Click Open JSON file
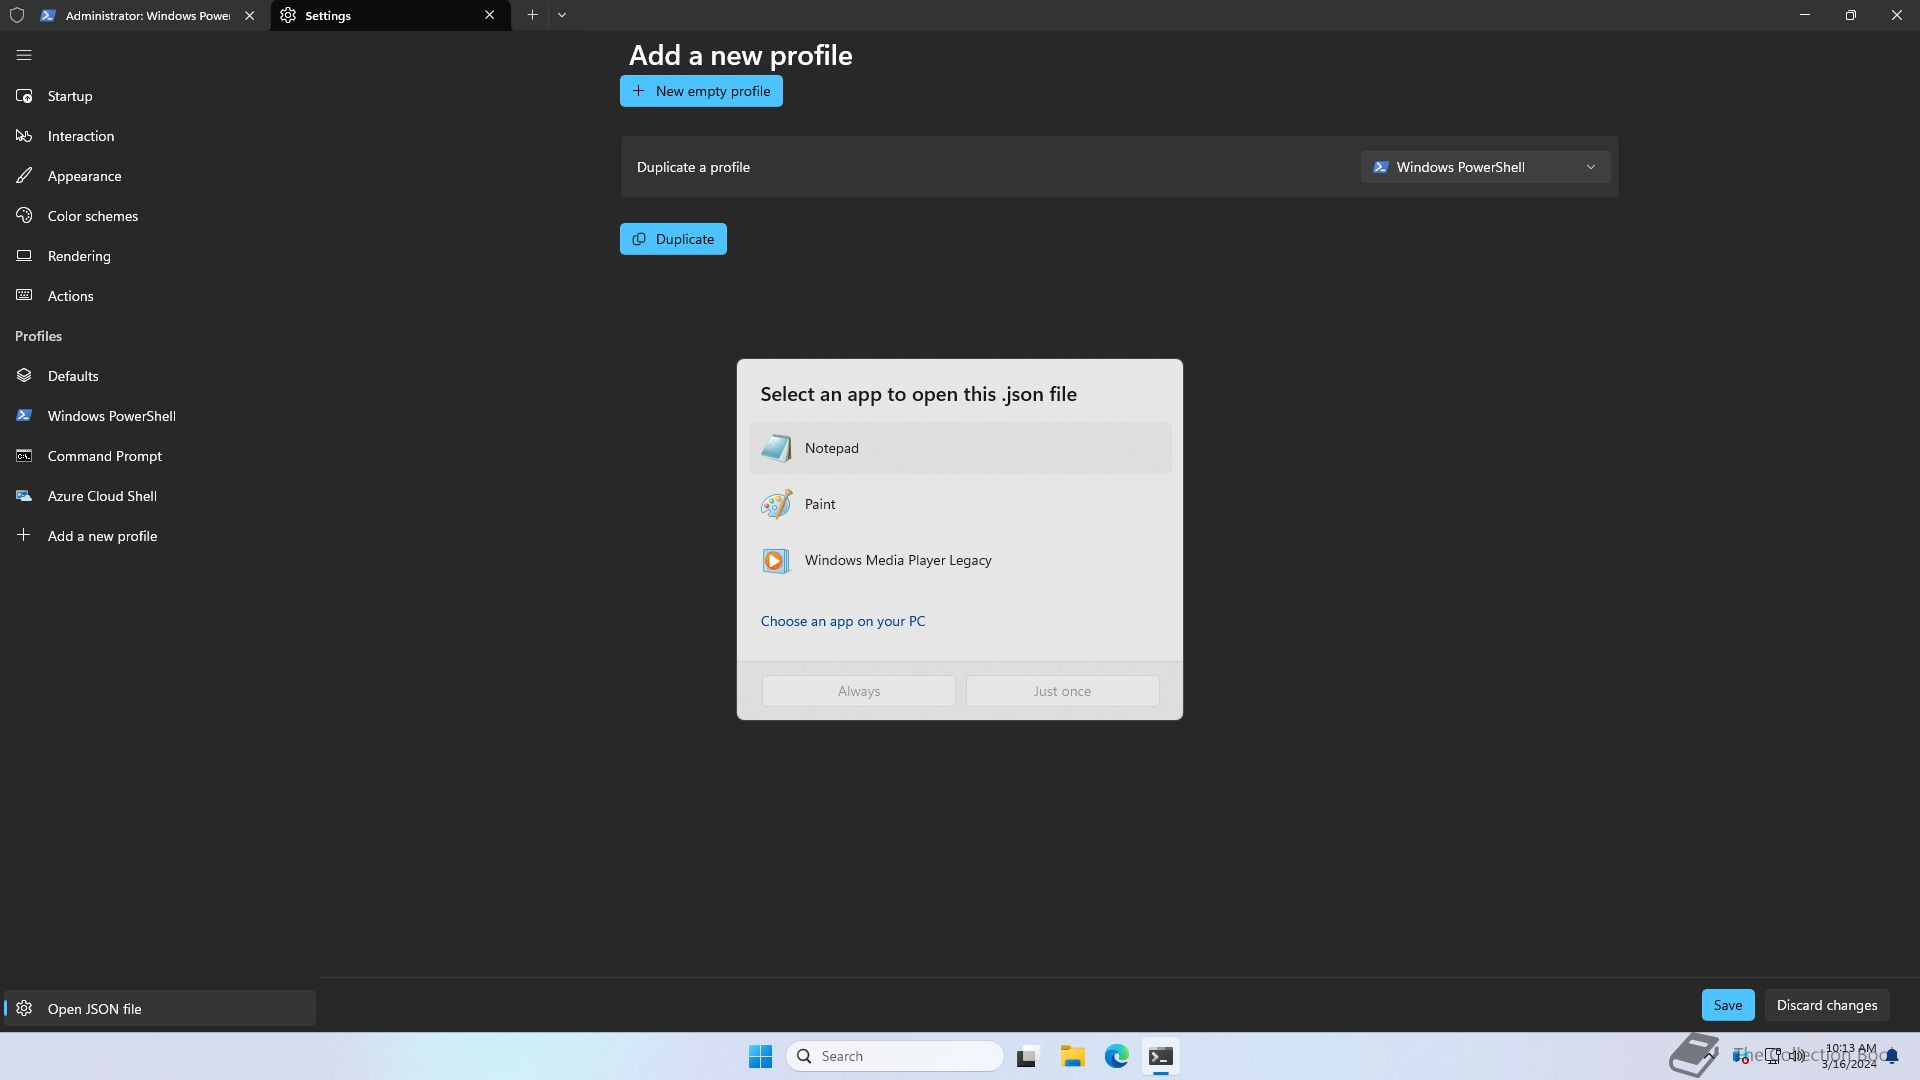 [160, 1008]
